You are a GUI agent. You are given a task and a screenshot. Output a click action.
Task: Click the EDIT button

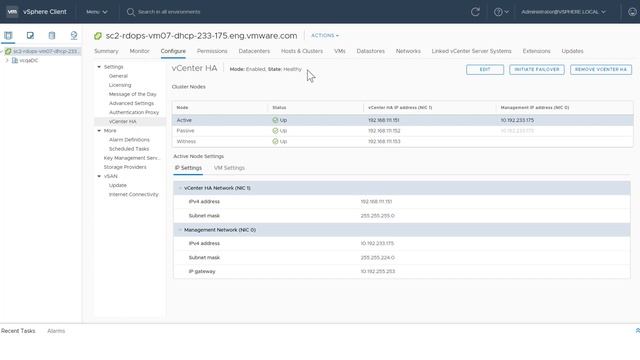[x=485, y=70]
